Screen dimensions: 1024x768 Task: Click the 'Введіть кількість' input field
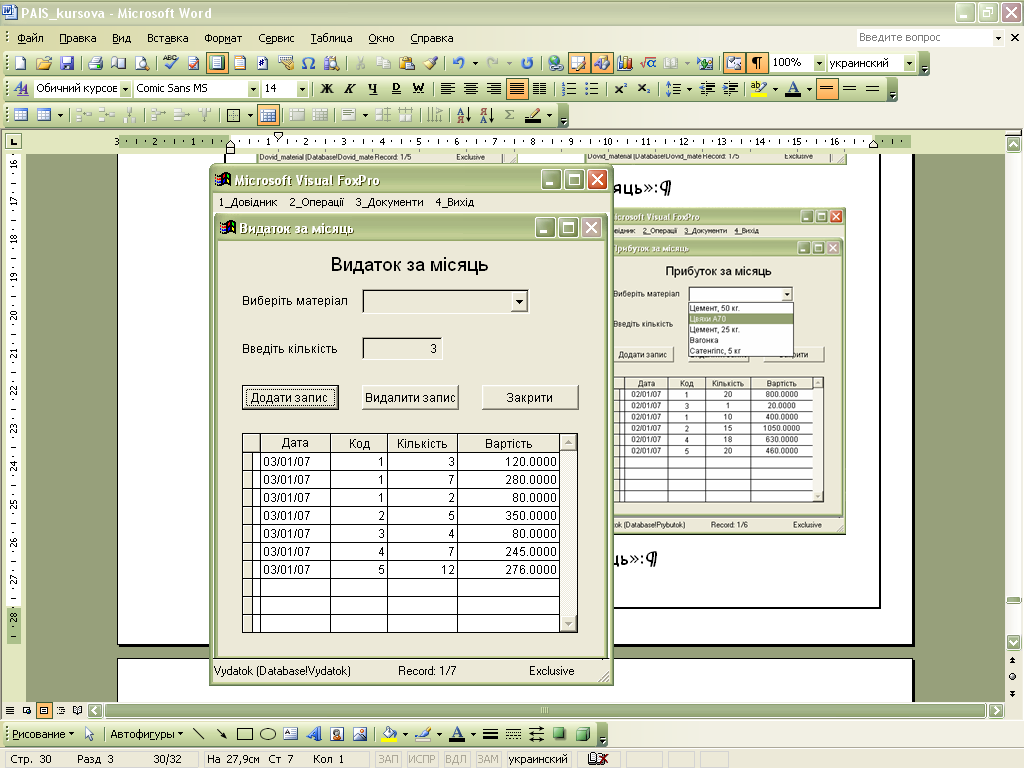pyautogui.click(x=401, y=349)
